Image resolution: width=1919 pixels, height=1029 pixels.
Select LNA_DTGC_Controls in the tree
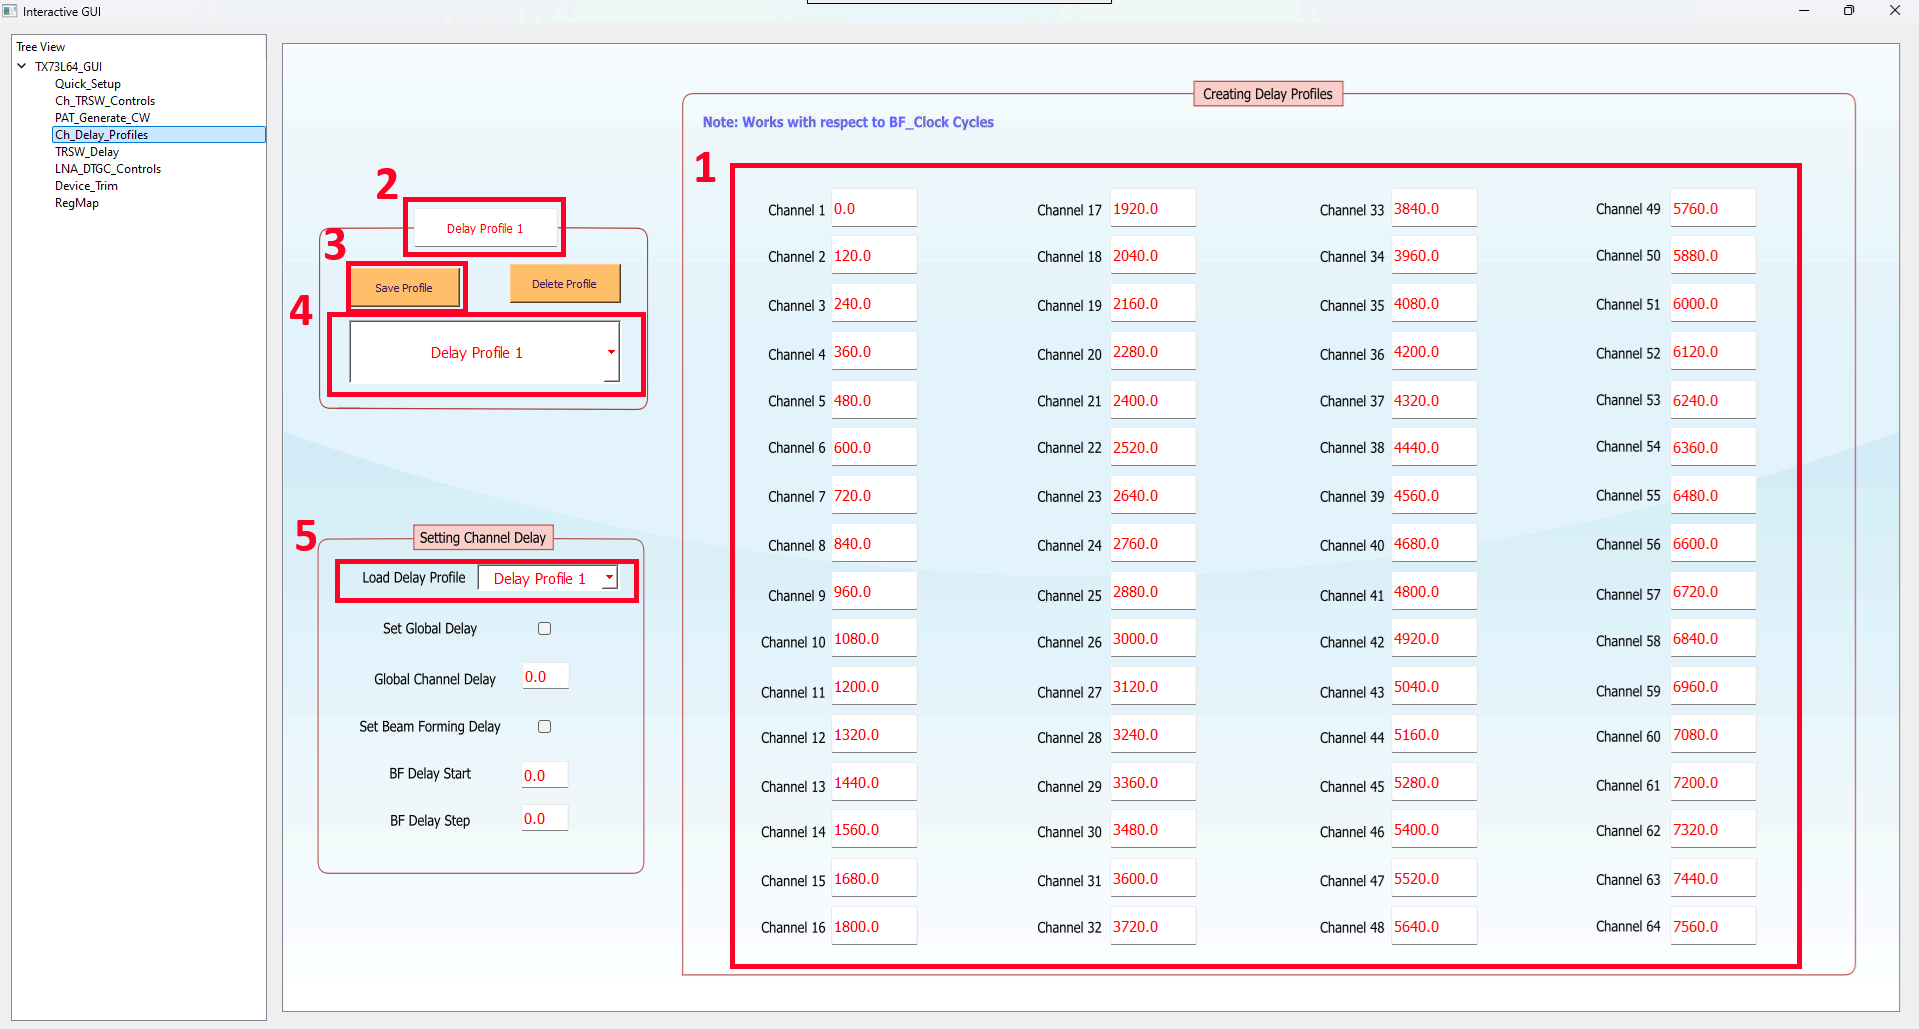(108, 169)
